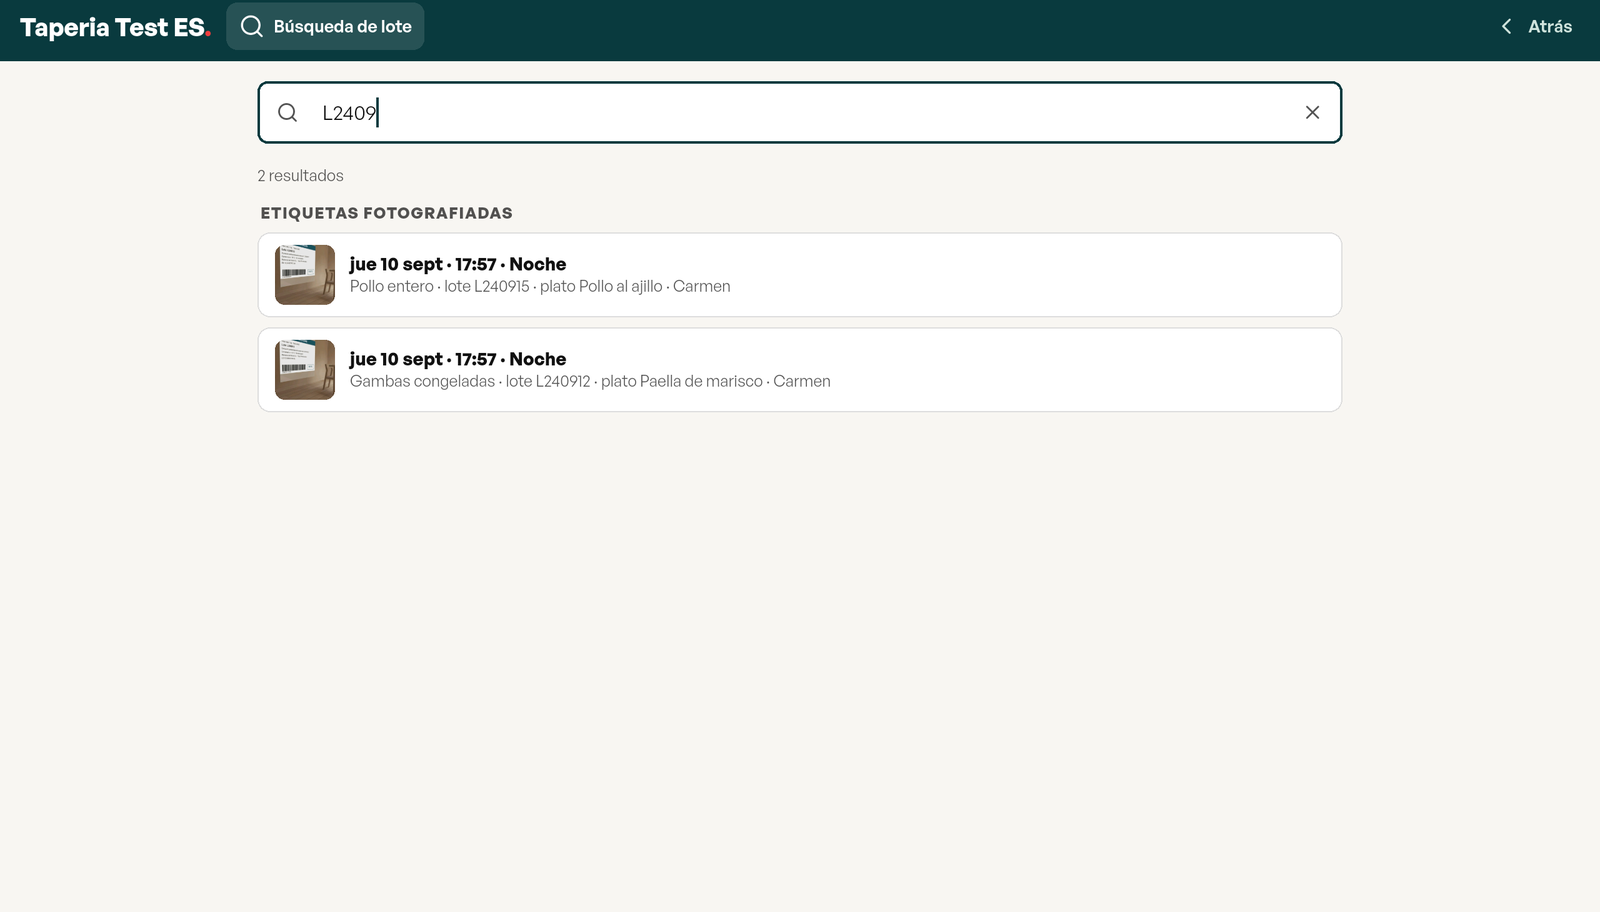Open the Búsqueda de lote header button
Image resolution: width=1600 pixels, height=912 pixels.
tap(325, 26)
